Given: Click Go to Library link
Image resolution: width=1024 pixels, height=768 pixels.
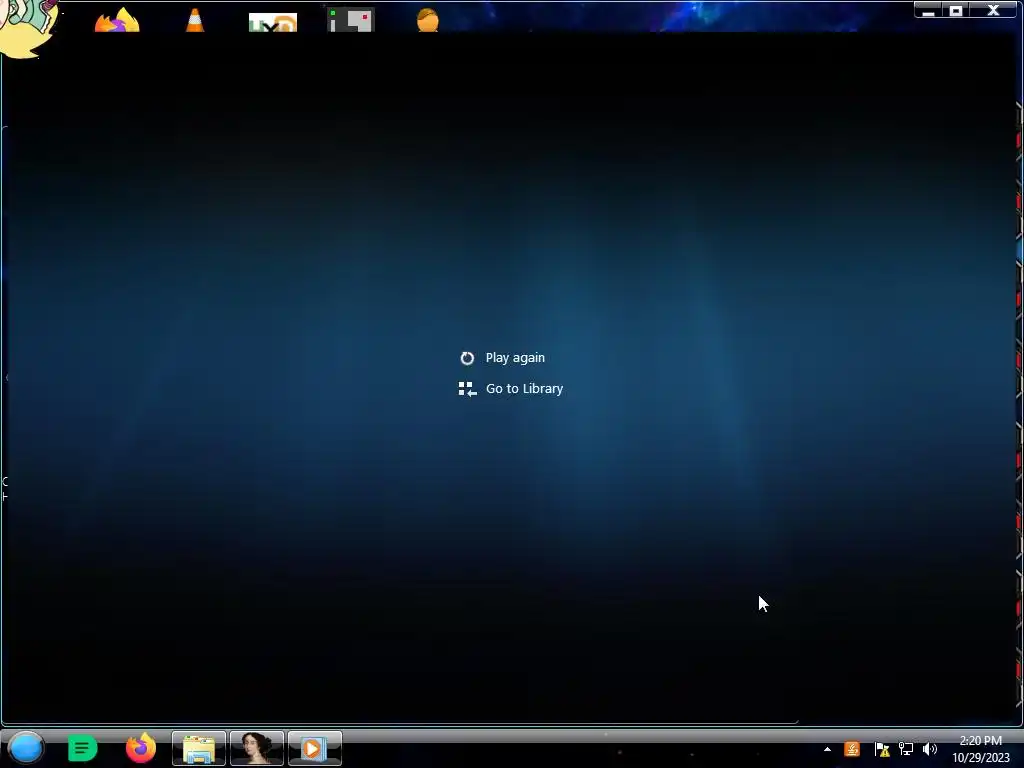Looking at the screenshot, I should tap(524, 389).
